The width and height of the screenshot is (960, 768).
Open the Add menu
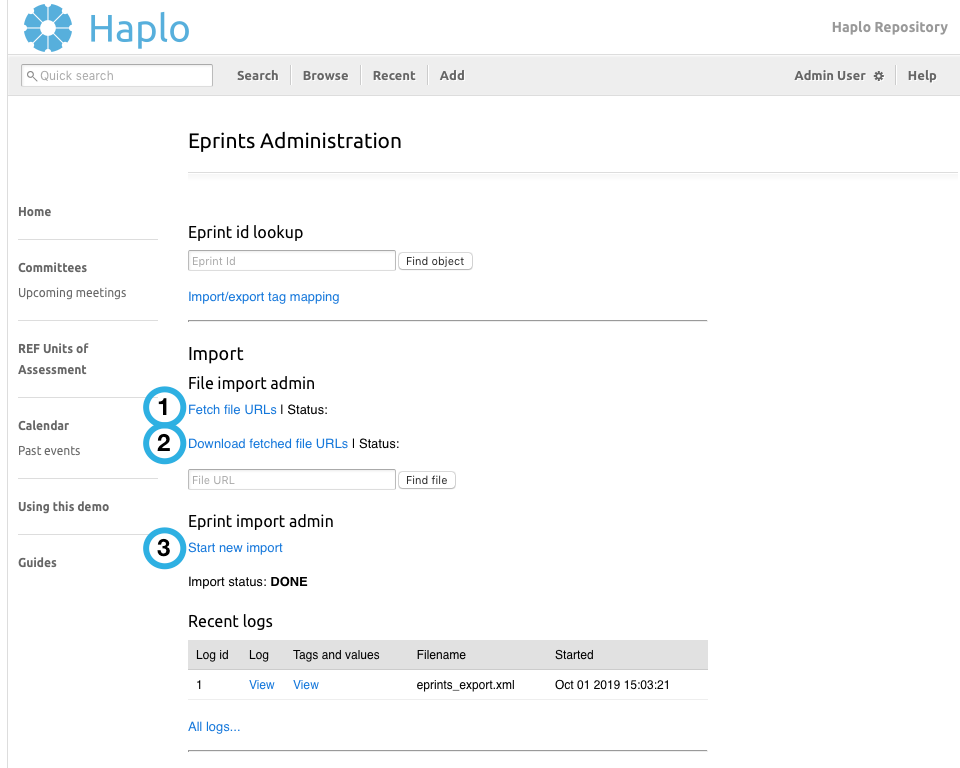[452, 75]
